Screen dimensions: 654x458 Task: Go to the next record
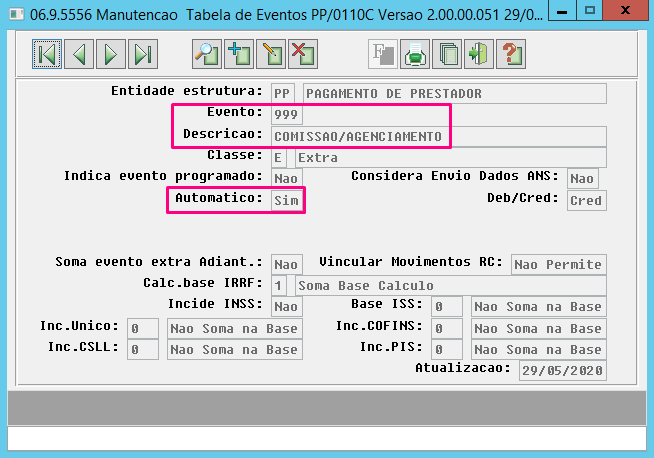(x=111, y=54)
